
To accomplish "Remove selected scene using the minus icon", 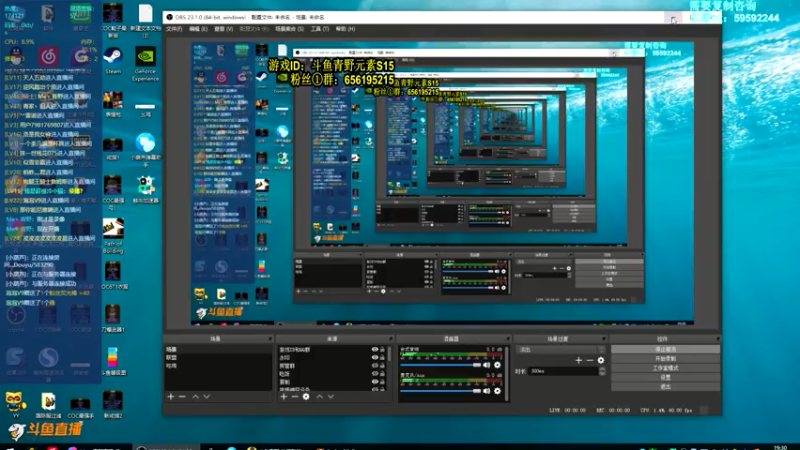I will point(182,396).
